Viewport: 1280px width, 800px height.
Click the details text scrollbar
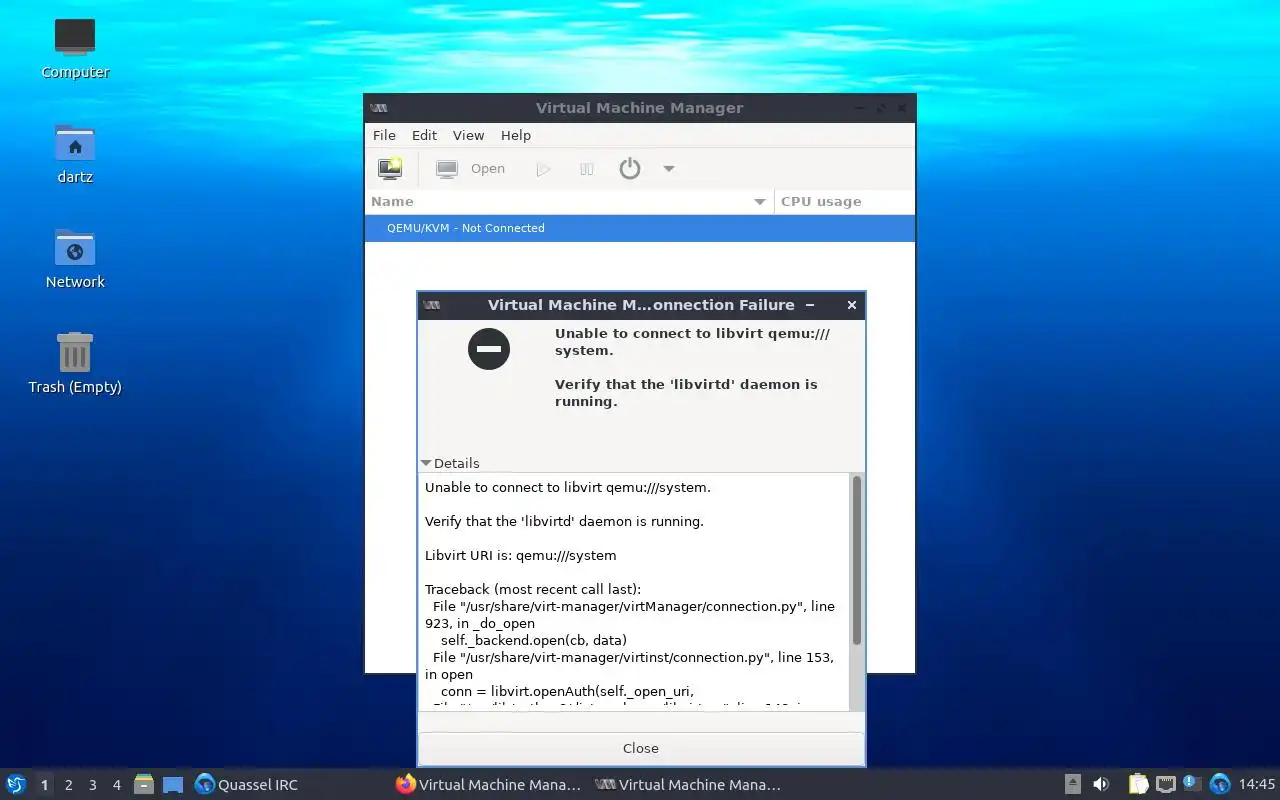(856, 560)
